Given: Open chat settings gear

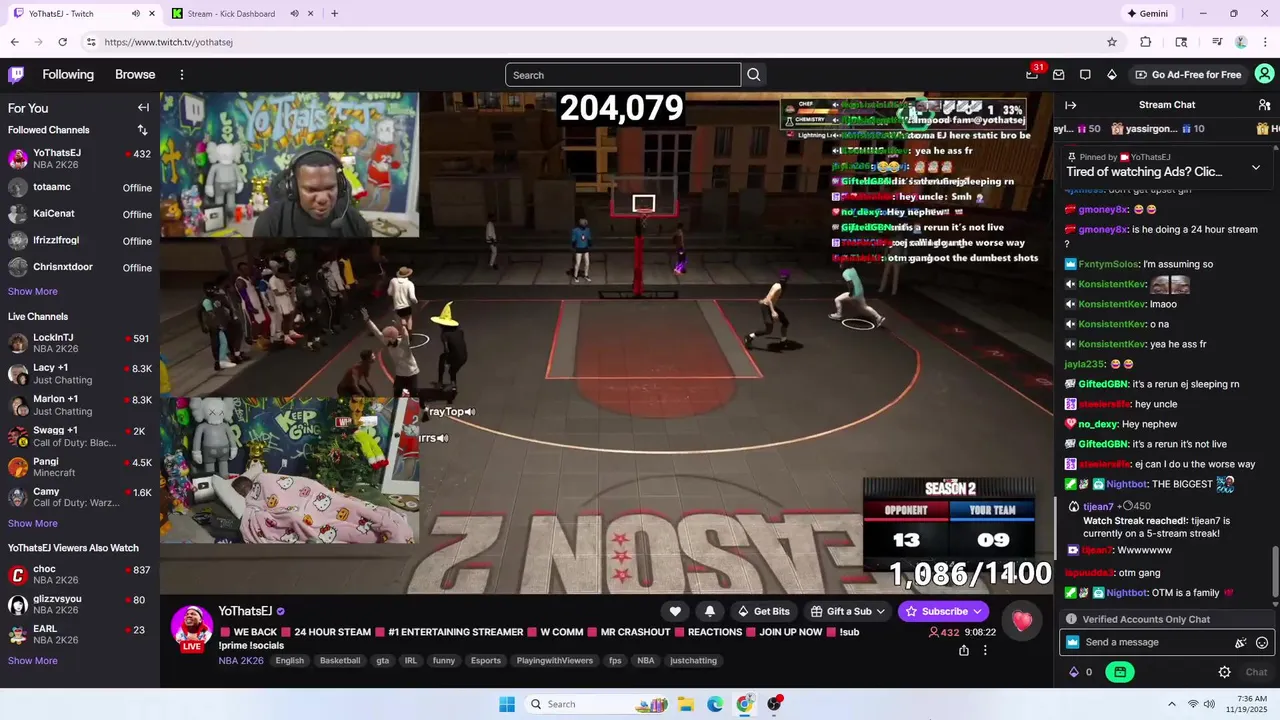Looking at the screenshot, I should pyautogui.click(x=1224, y=672).
